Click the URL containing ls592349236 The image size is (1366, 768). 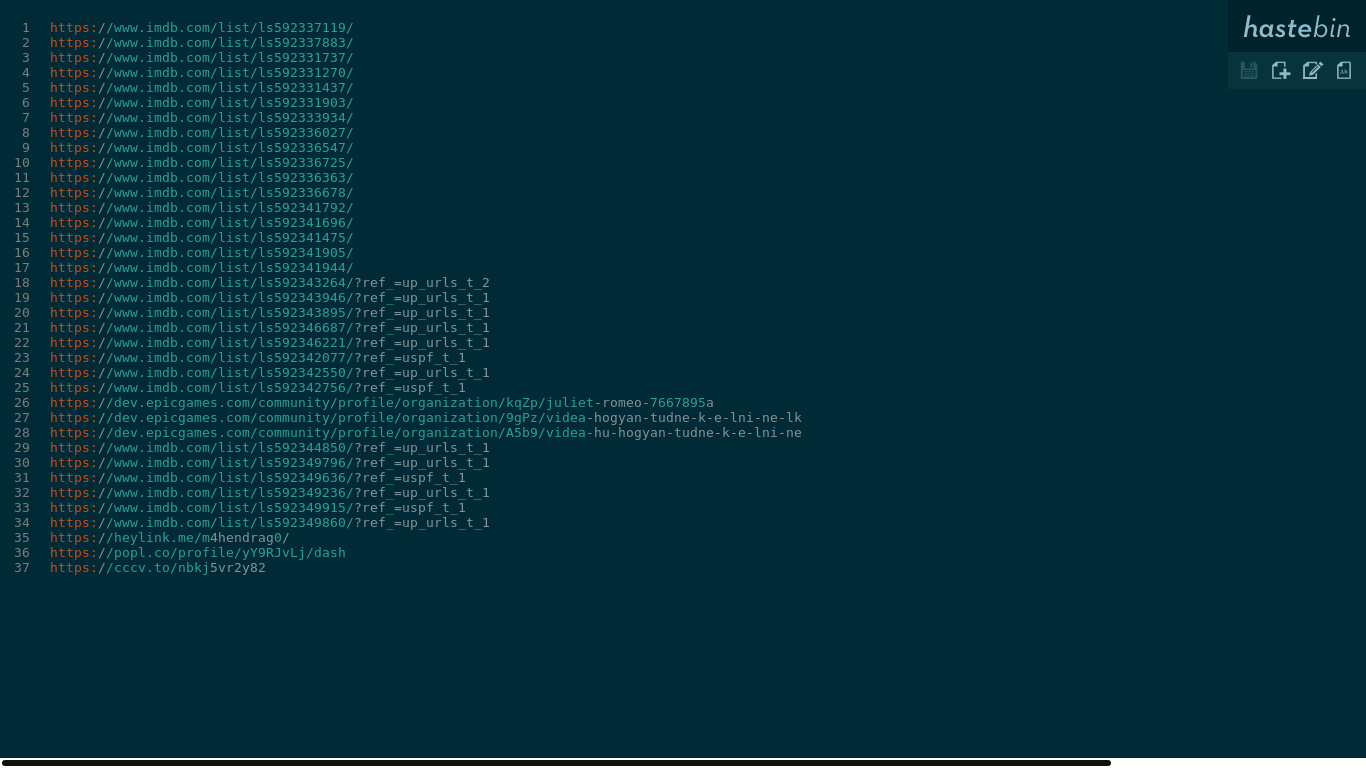coord(270,493)
